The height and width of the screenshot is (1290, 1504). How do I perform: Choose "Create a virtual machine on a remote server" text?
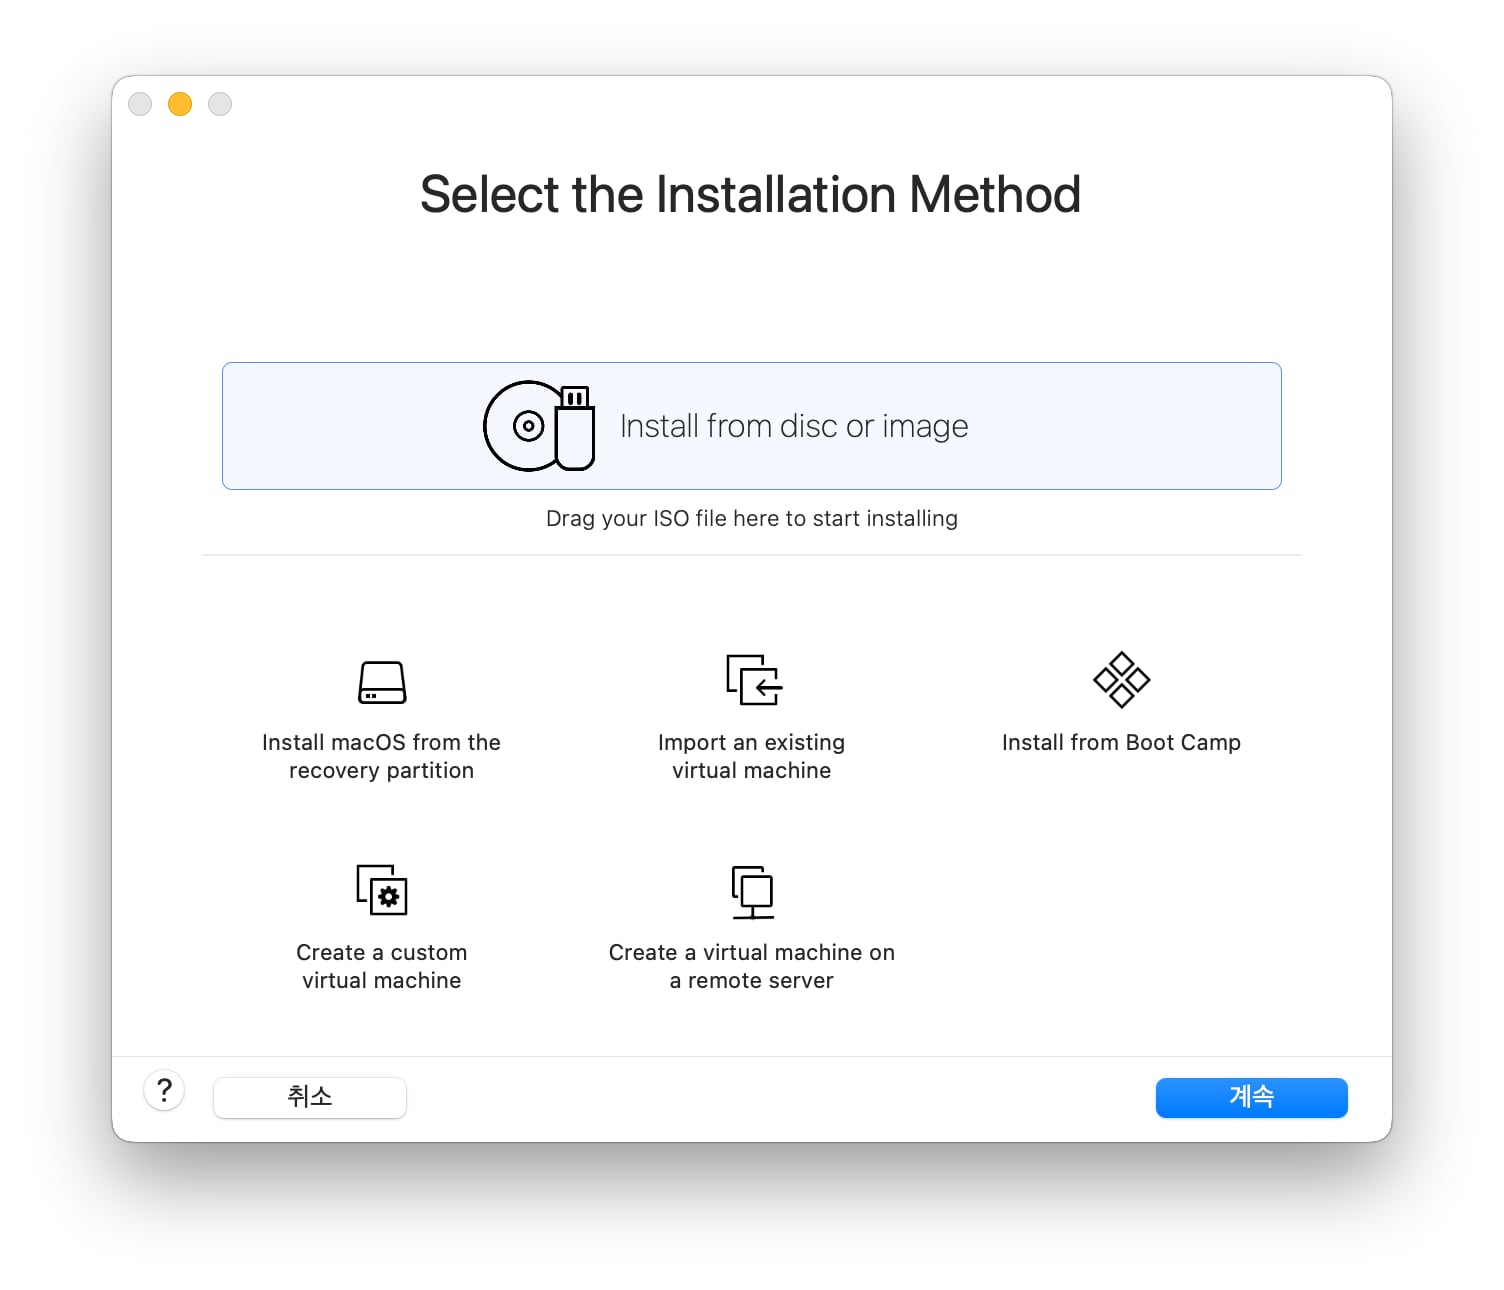751,966
